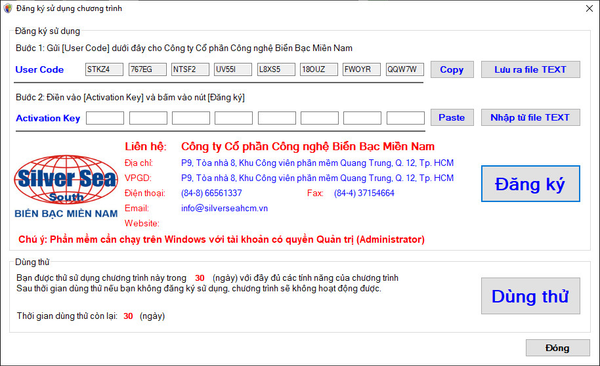Click the Paste button for Activation Key
The image size is (600, 366).
[452, 118]
